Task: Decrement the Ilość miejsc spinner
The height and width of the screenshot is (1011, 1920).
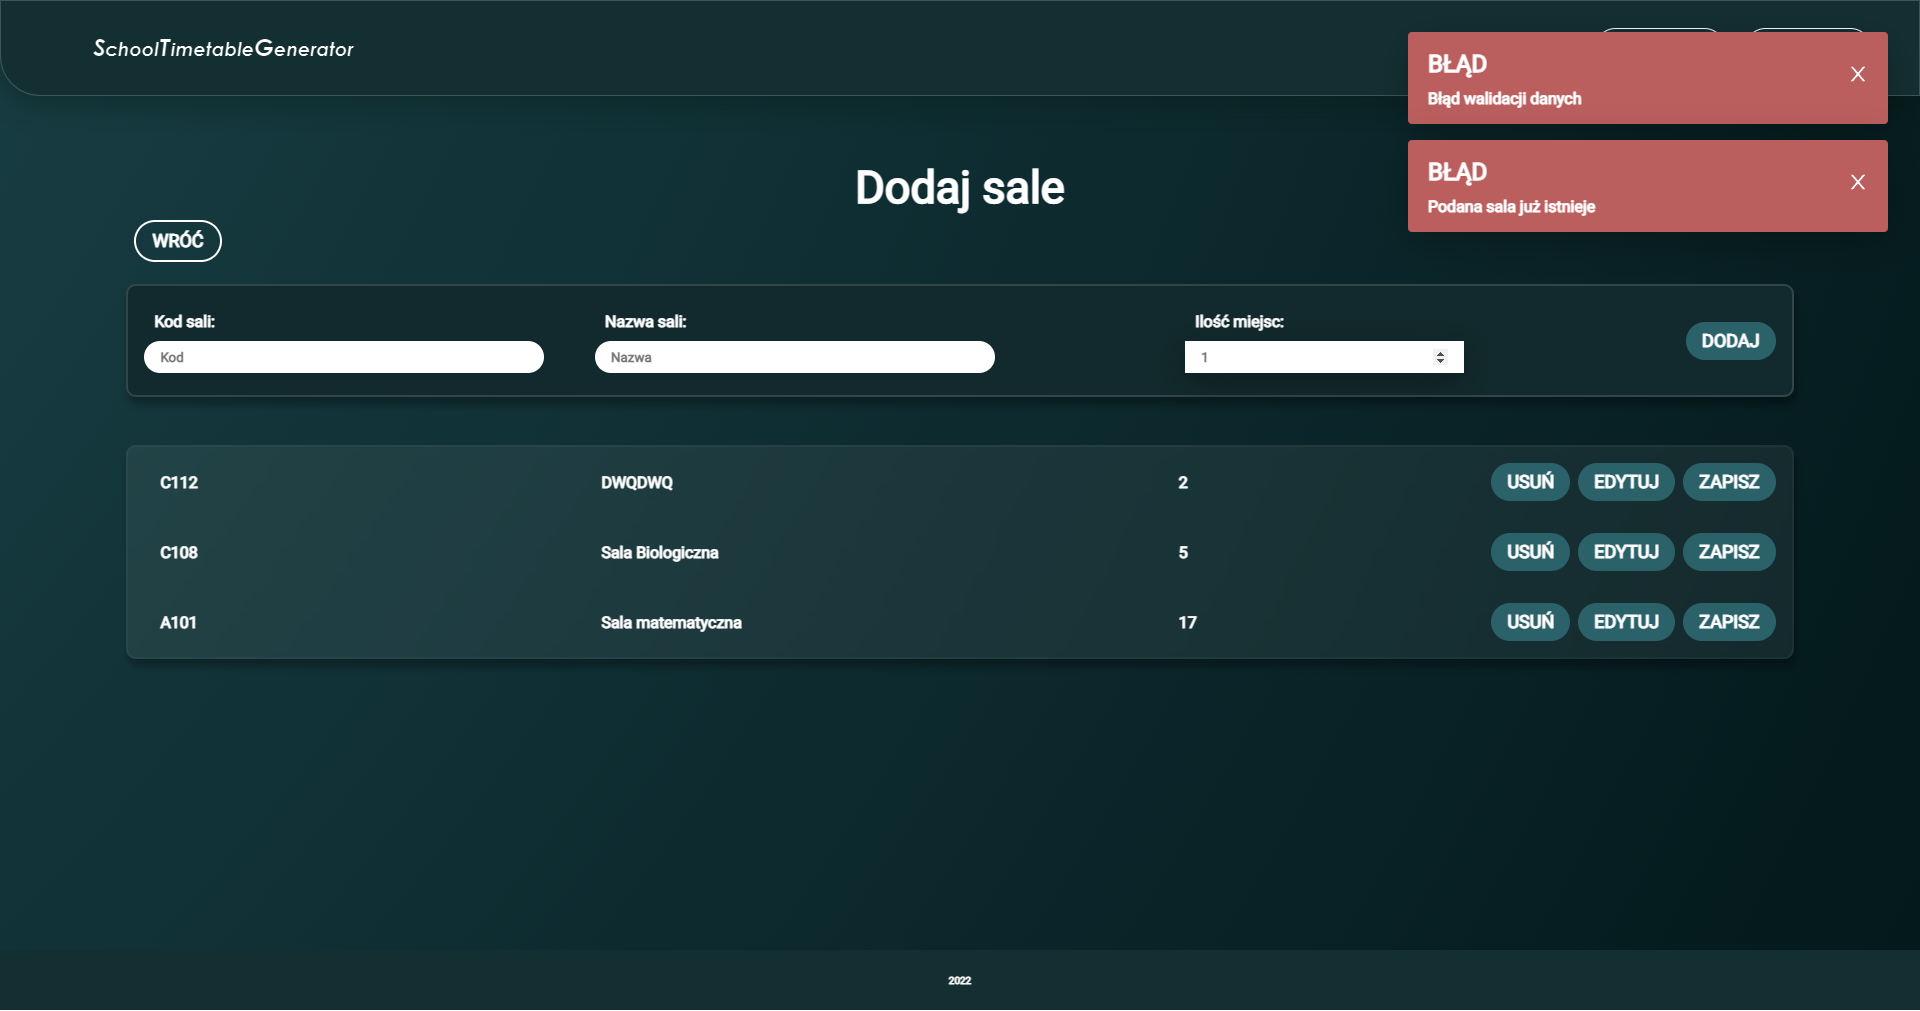Action: point(1441,361)
